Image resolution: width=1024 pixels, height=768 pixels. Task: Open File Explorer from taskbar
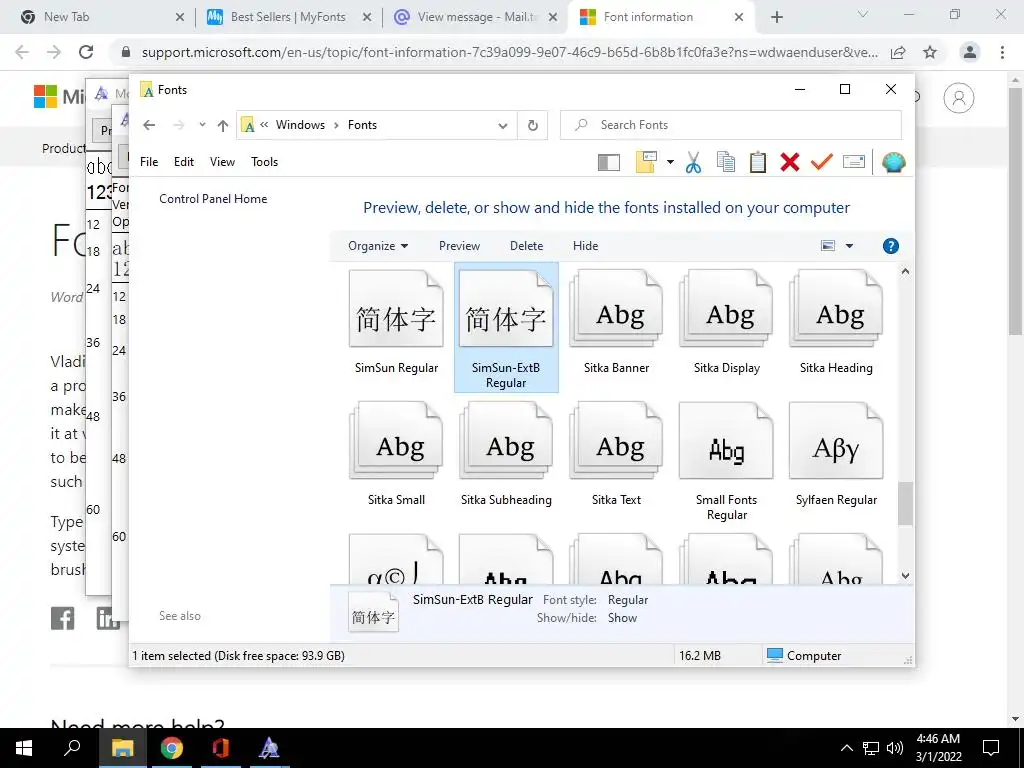point(122,748)
